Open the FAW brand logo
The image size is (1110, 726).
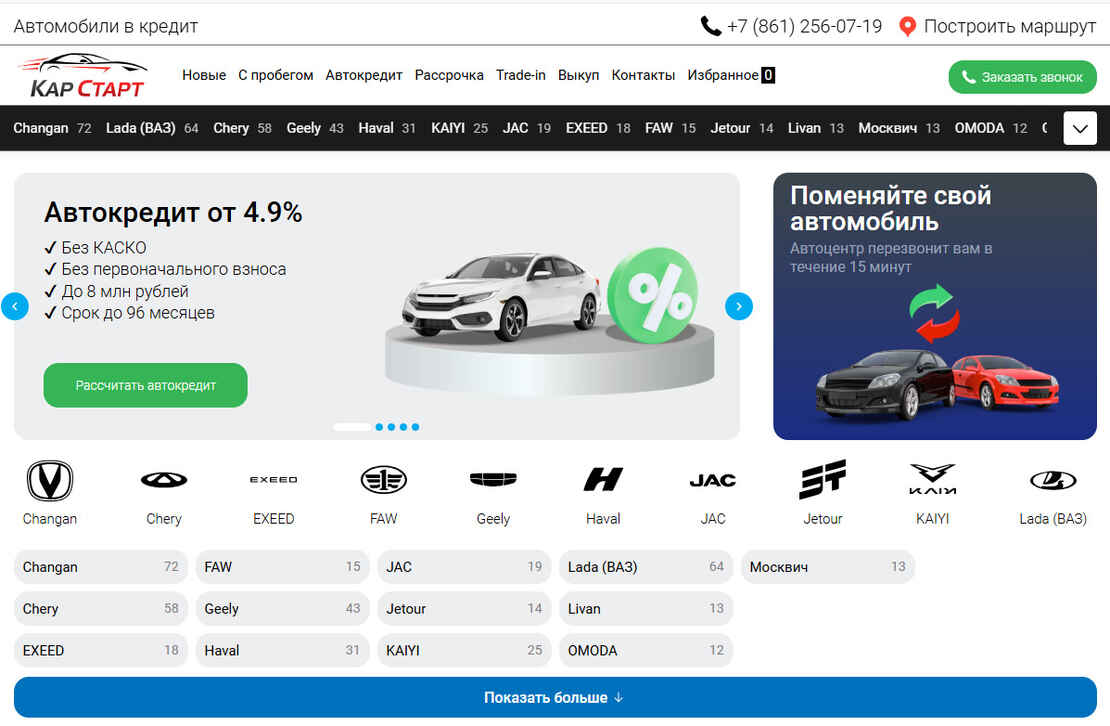click(x=383, y=481)
